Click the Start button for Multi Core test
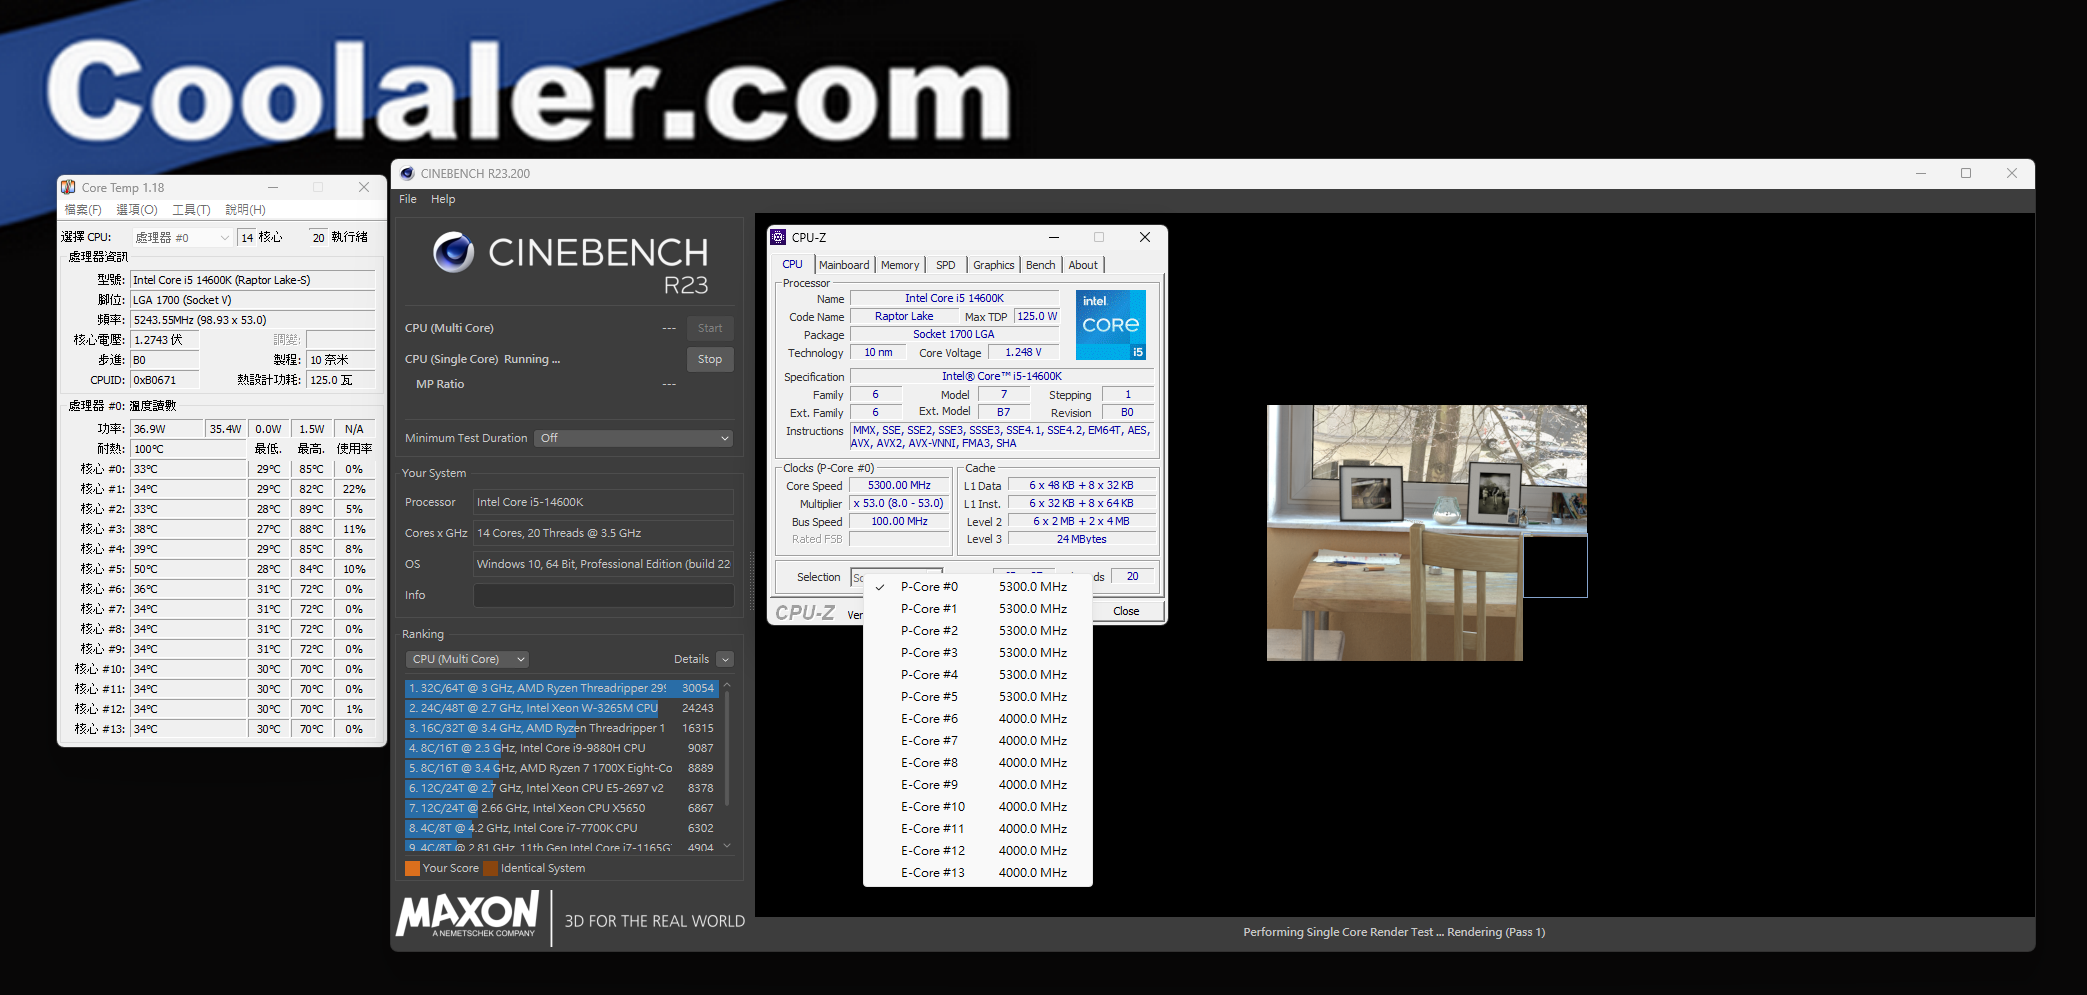This screenshot has width=2087, height=995. (x=710, y=328)
